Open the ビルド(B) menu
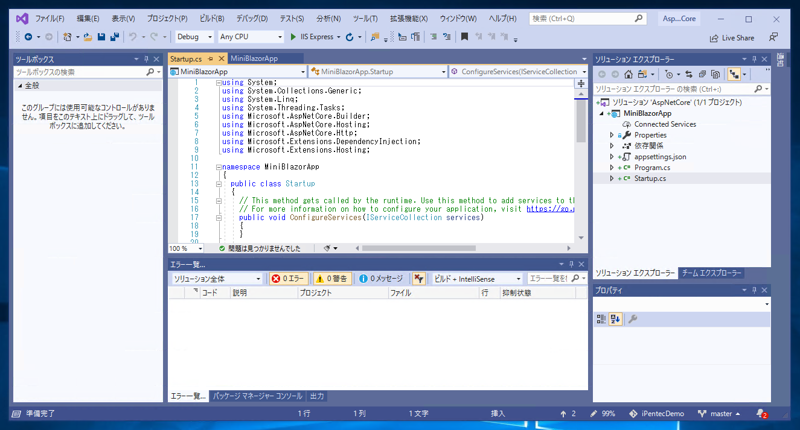 tap(212, 19)
